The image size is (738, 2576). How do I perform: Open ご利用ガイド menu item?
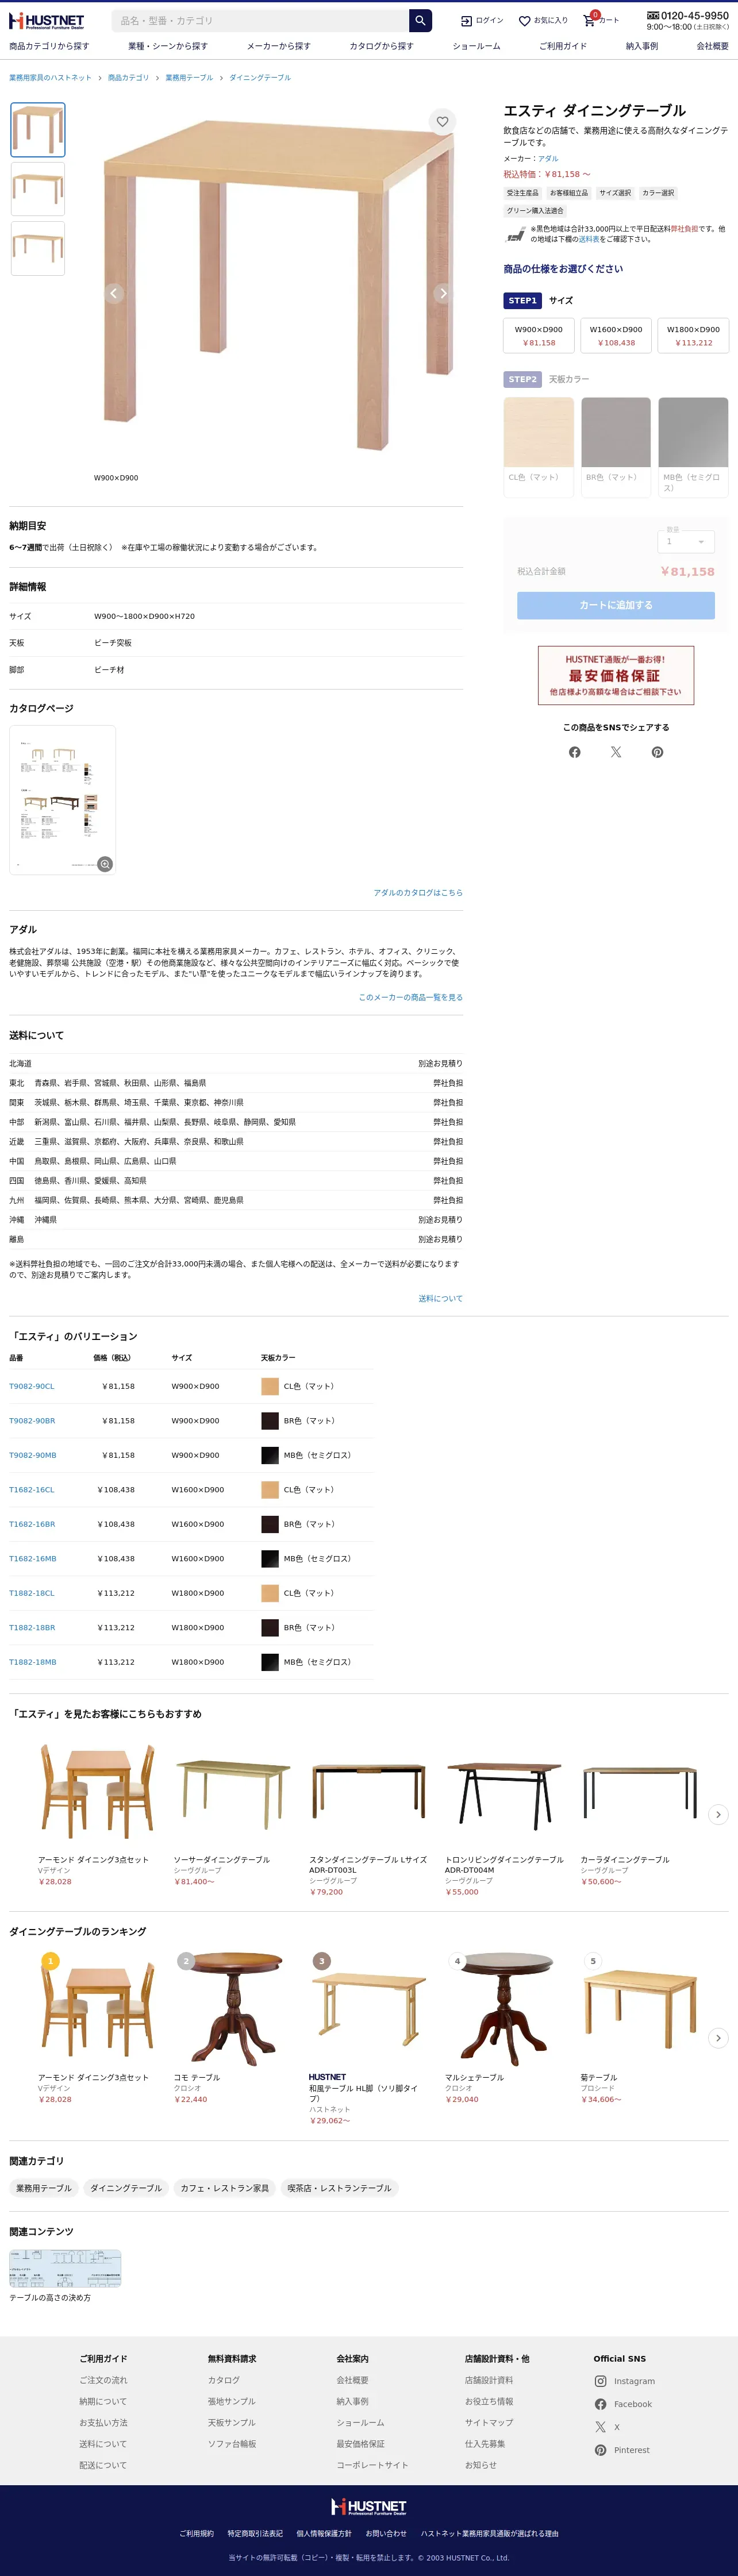pos(563,46)
